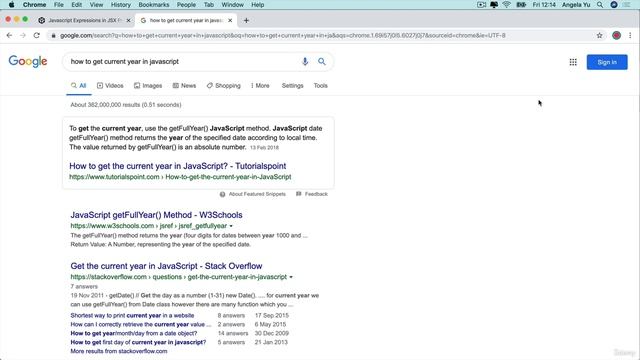
Task: Click Angela Yu user name in menu bar
Action: pyautogui.click(x=576, y=5)
